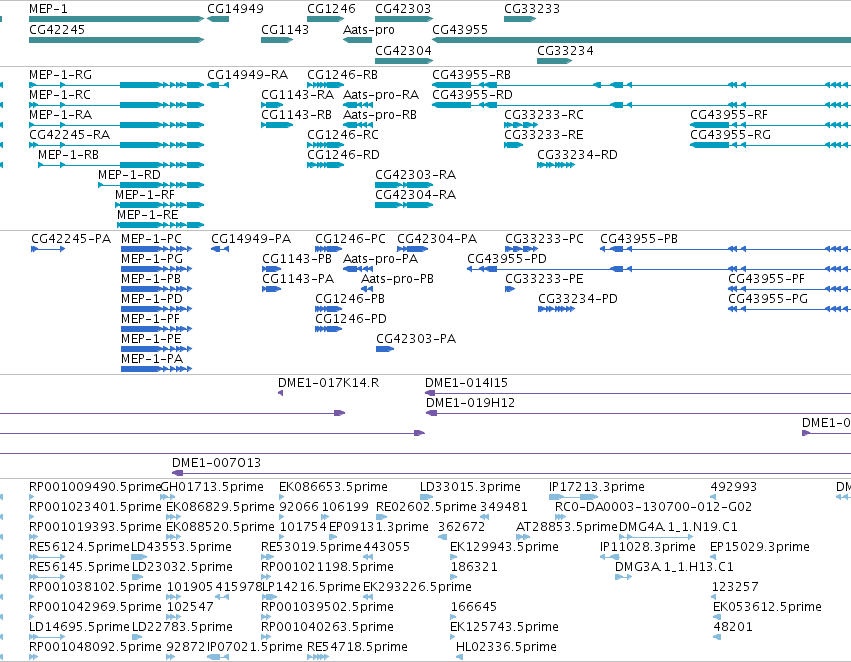Select EST label EP15029.3prime

760,547
